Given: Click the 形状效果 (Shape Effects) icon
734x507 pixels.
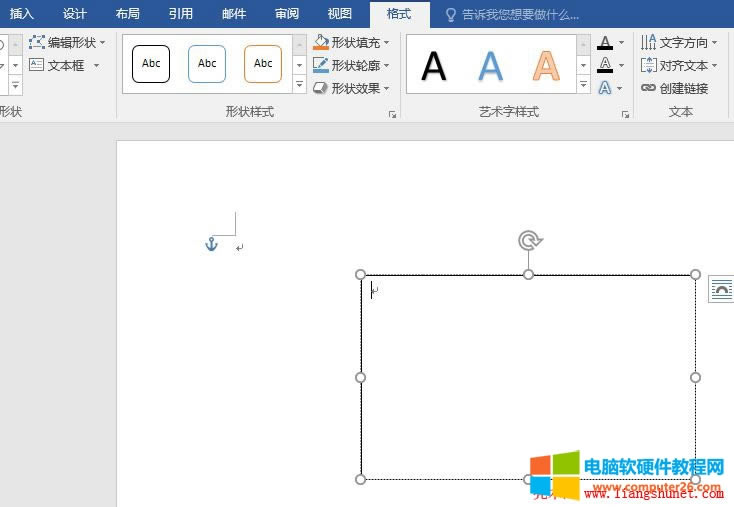Looking at the screenshot, I should [321, 88].
